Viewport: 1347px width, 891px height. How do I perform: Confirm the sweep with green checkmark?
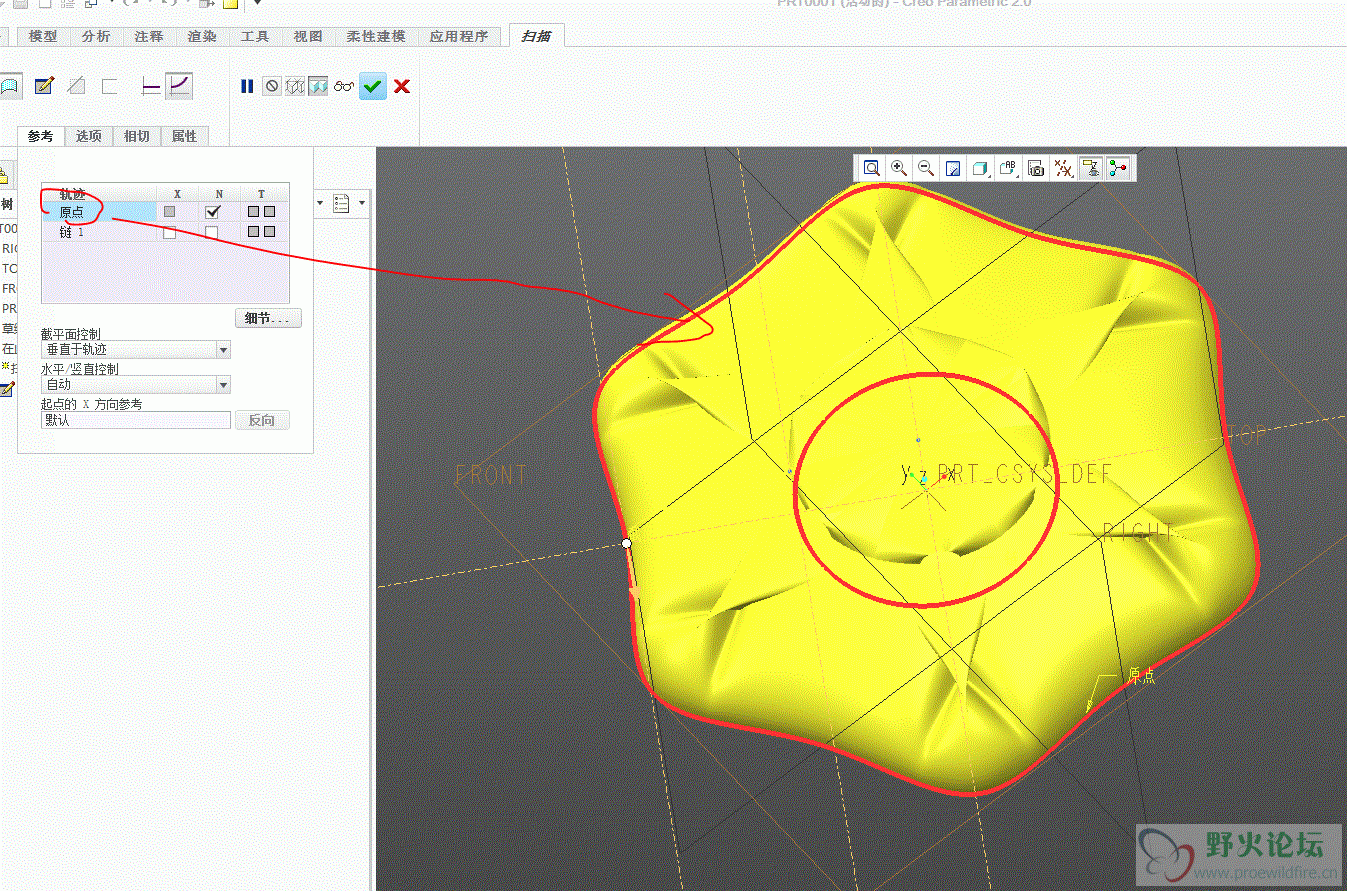pyautogui.click(x=373, y=87)
